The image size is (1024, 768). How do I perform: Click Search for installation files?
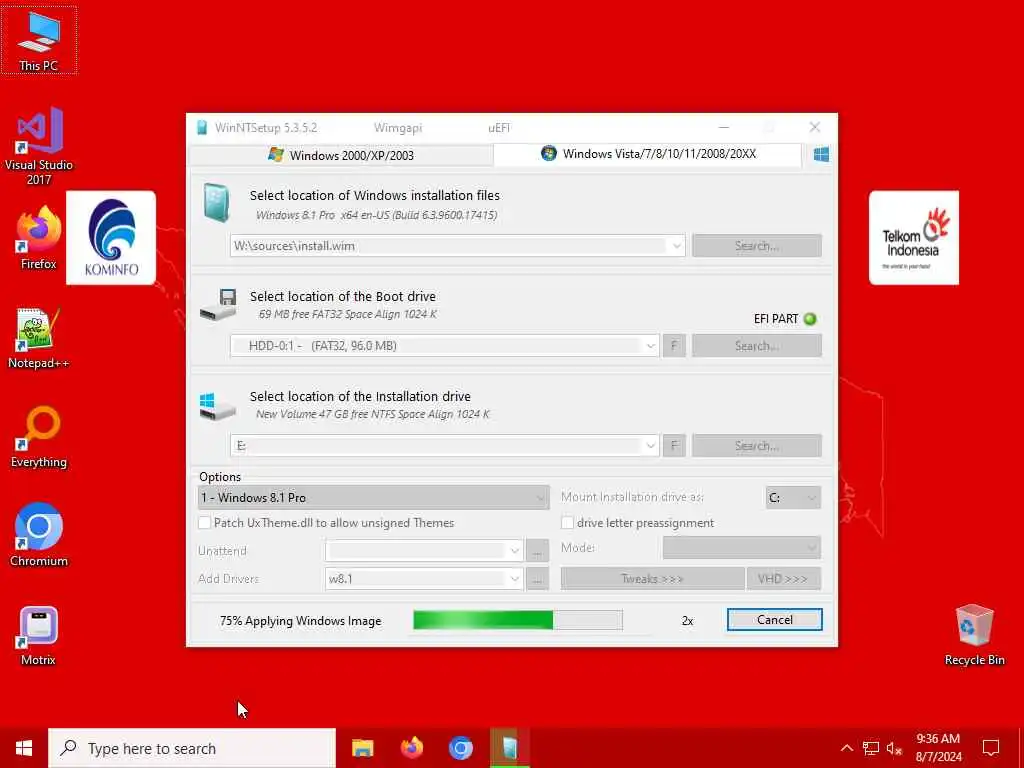757,246
